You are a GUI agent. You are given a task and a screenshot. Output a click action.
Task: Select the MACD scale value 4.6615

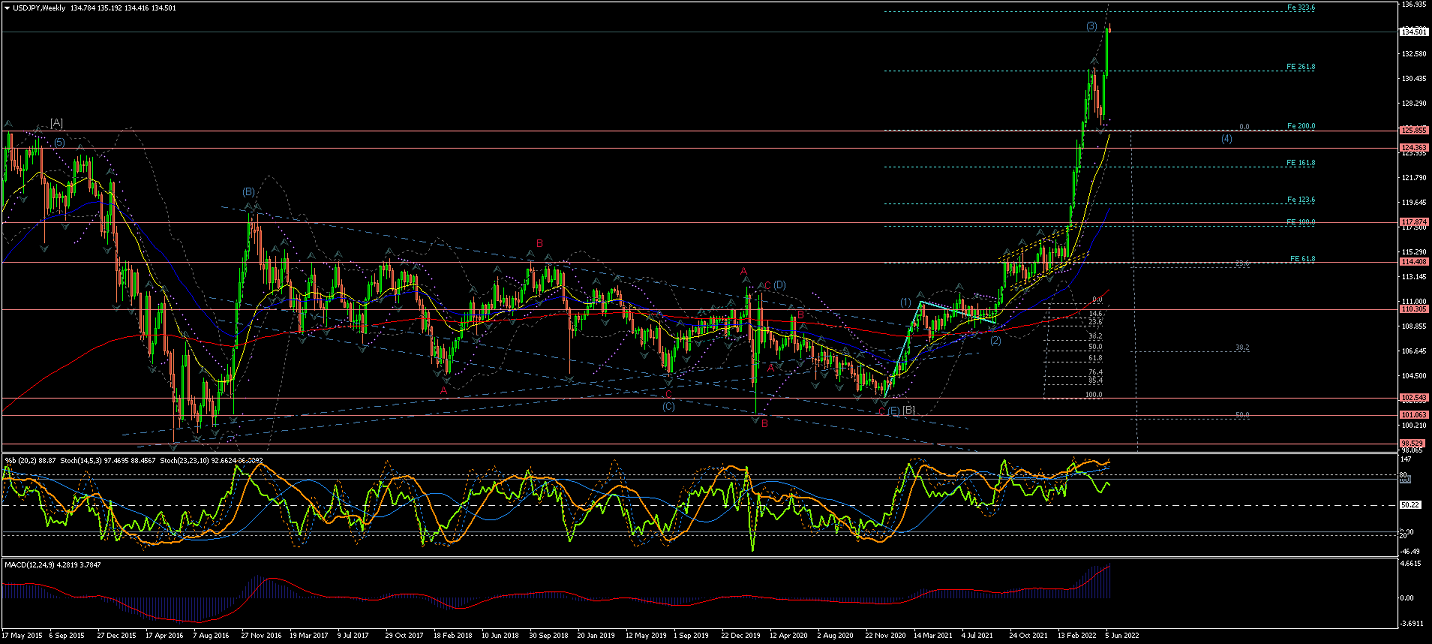coord(1413,565)
